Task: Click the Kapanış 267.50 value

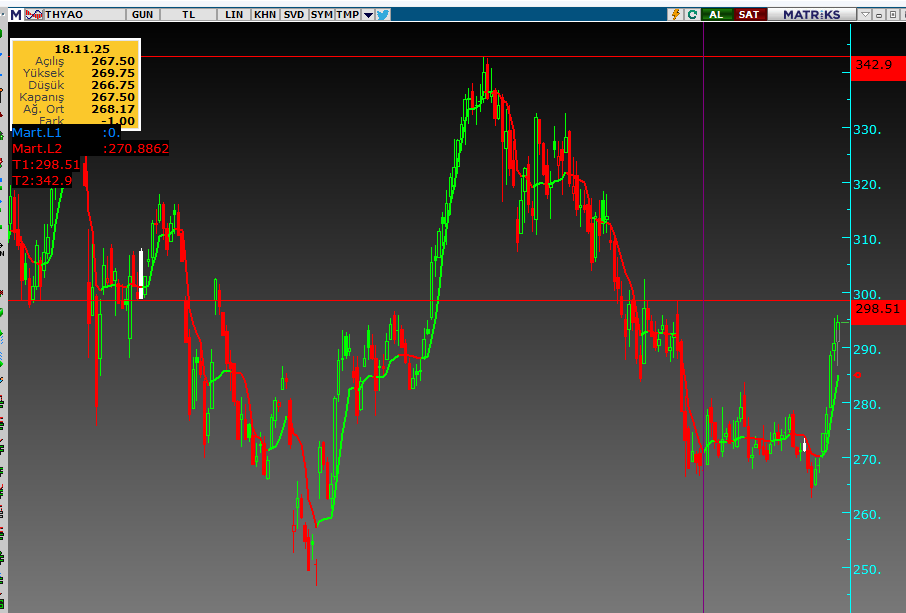Action: click(x=113, y=97)
